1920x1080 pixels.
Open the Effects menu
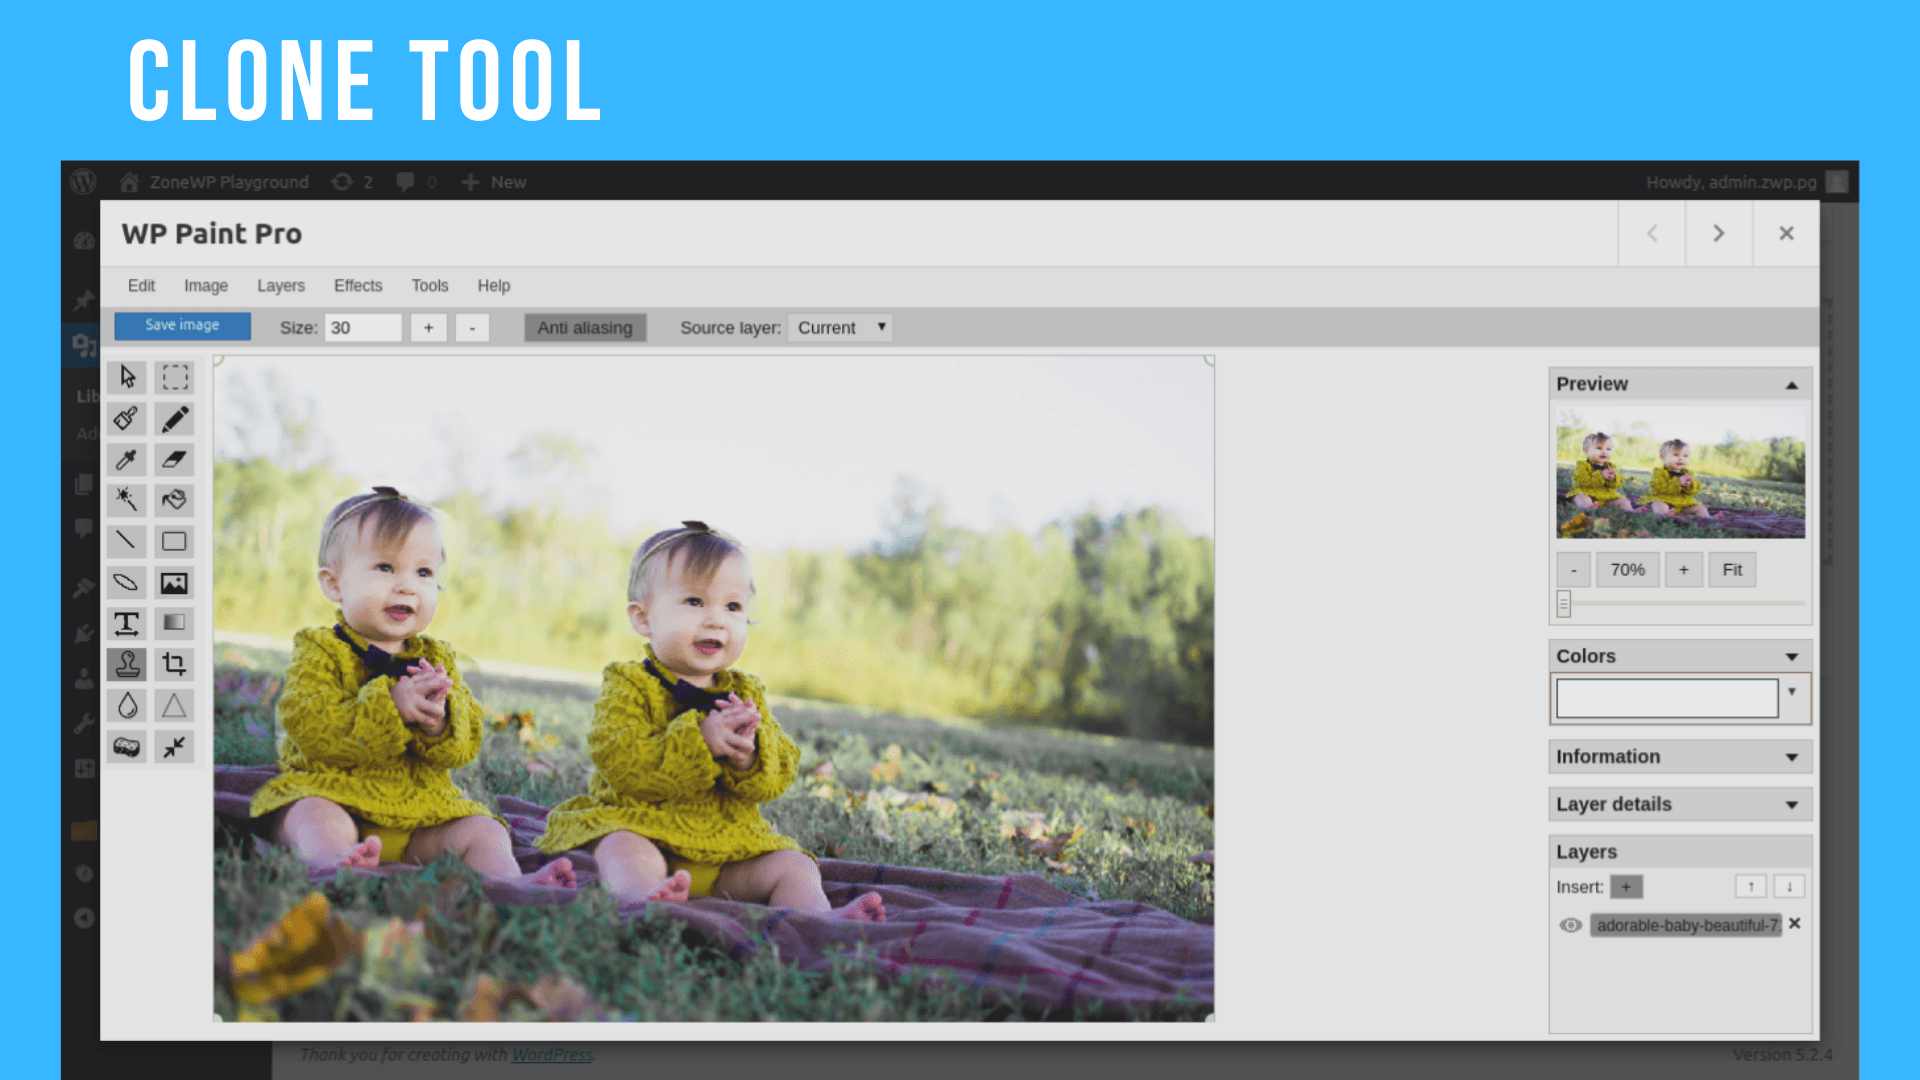tap(357, 286)
